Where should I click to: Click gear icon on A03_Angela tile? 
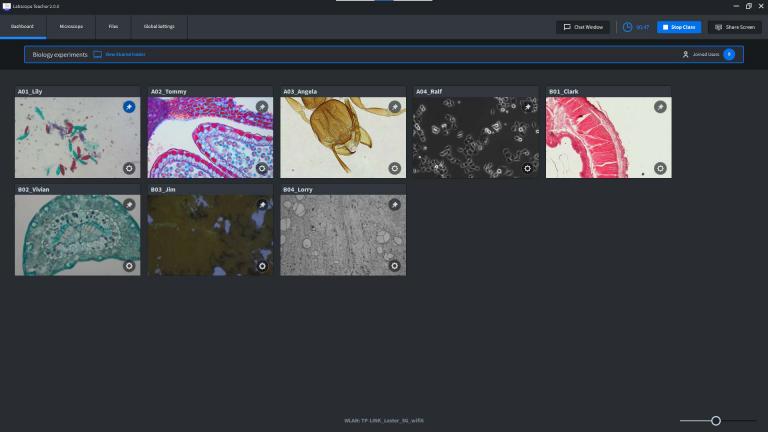point(394,168)
